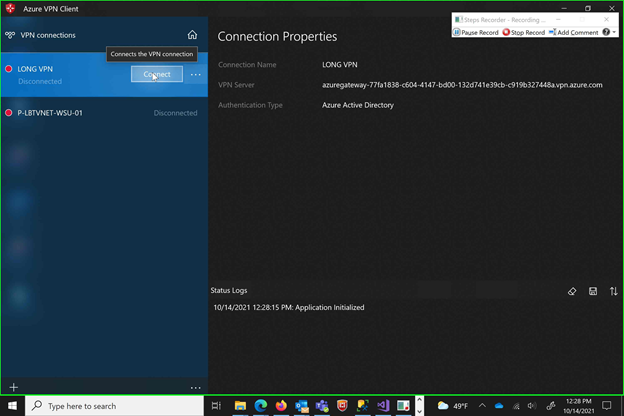Click the VPN connections header icon
The width and height of the screenshot is (624, 416).
(10, 35)
